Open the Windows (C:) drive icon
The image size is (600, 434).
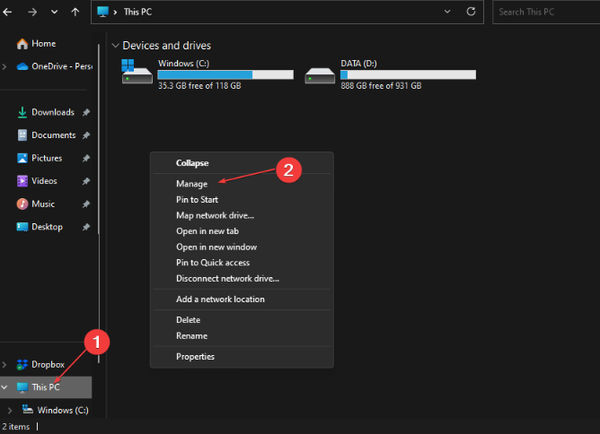click(x=137, y=72)
